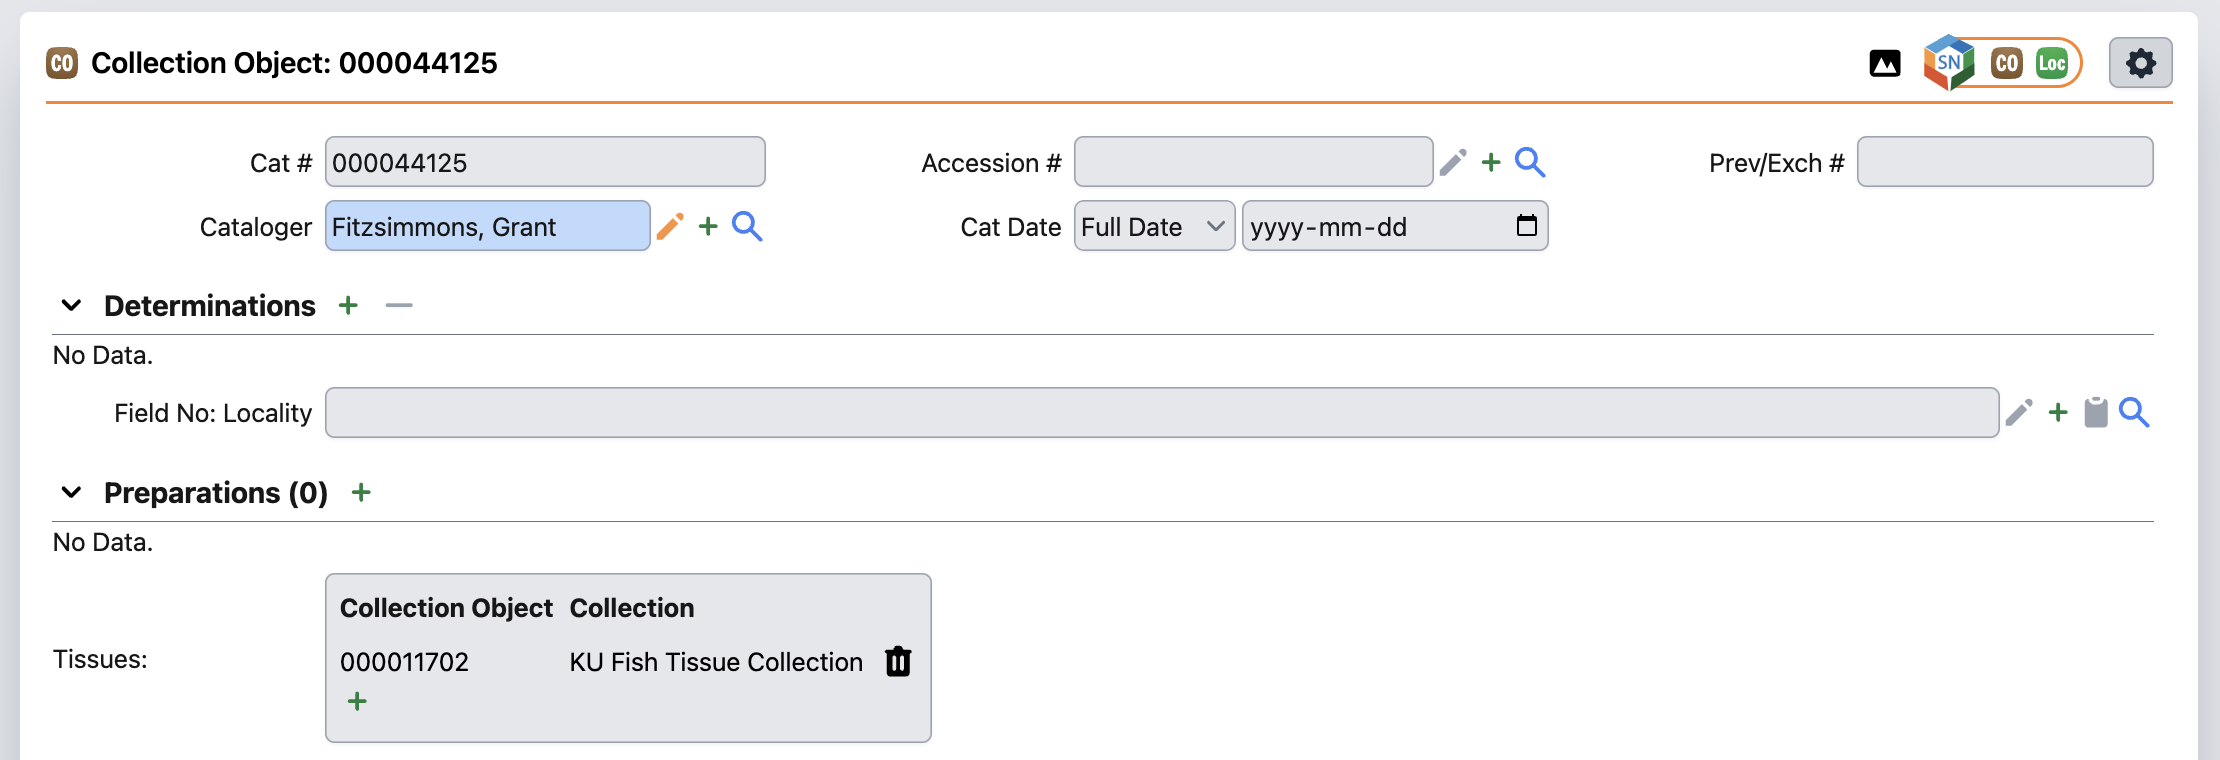Viewport: 2220px width, 760px height.
Task: Delete tissue 000011702 with trash icon
Action: coord(898,662)
